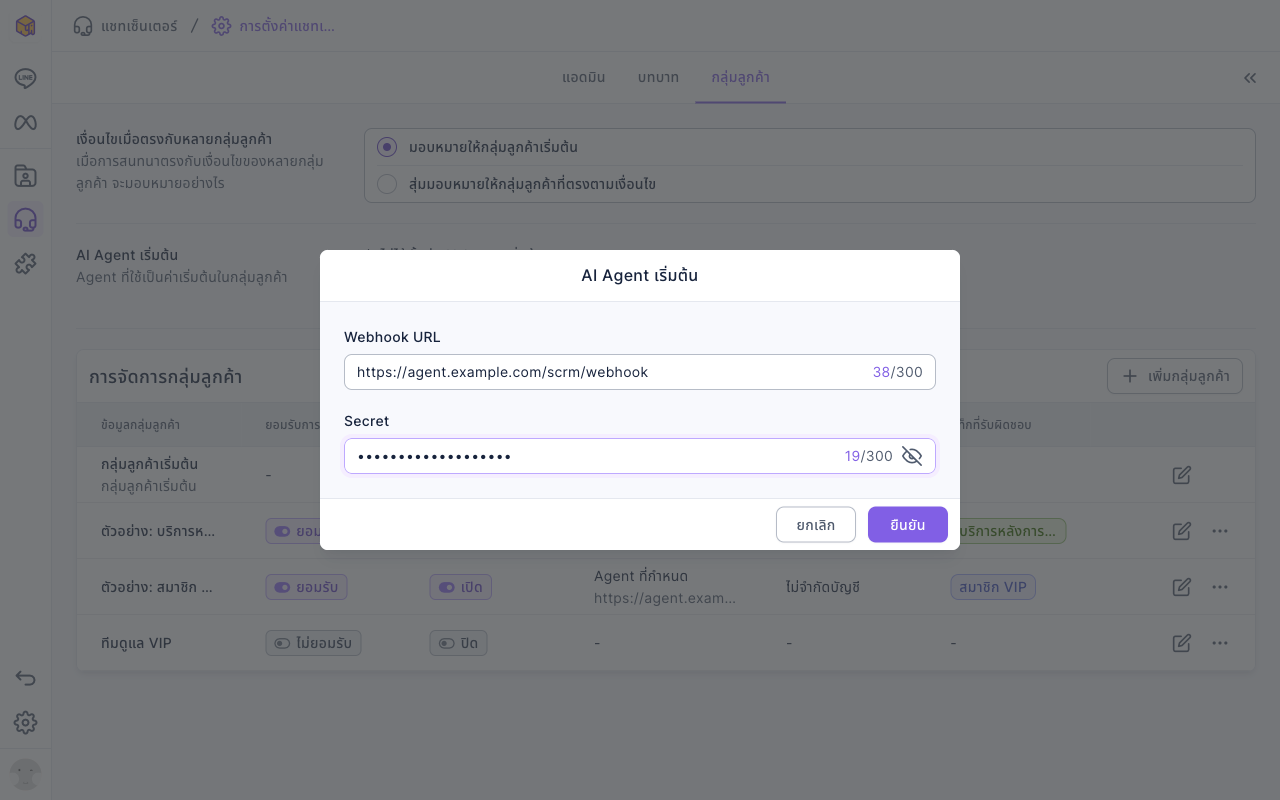This screenshot has height=800, width=1280.
Task: Open Meta icon in sidebar
Action: coord(26,123)
